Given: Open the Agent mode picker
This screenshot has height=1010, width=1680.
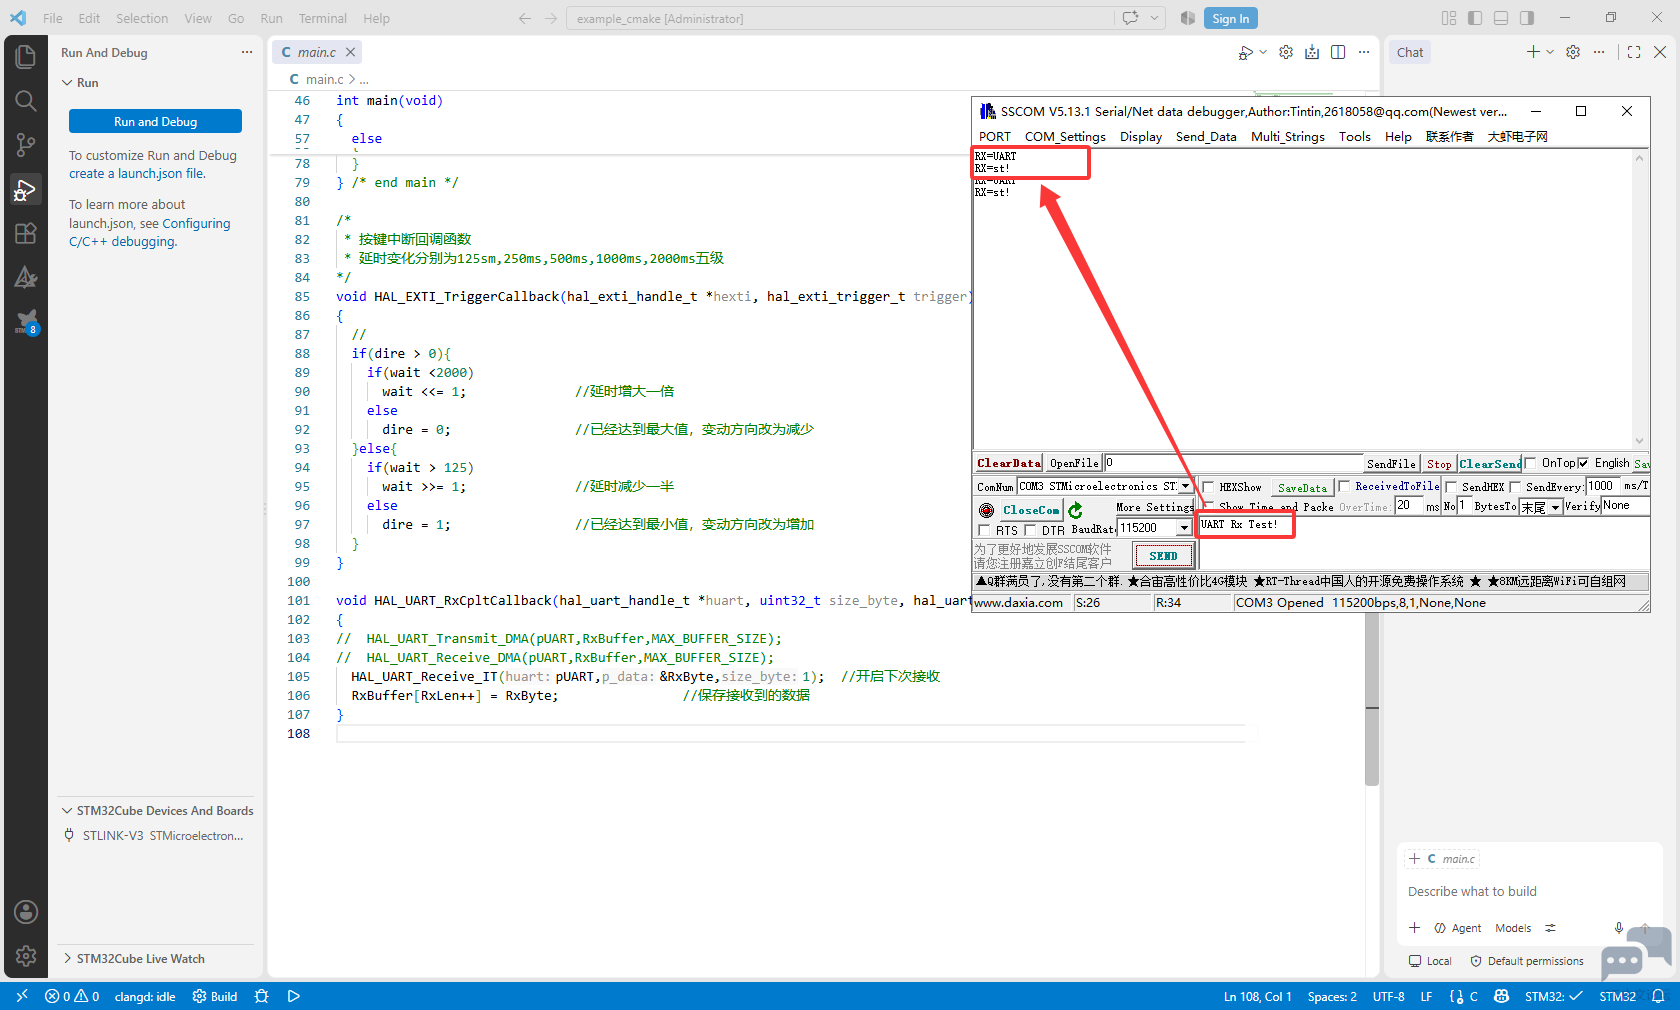Looking at the screenshot, I should [x=1458, y=928].
